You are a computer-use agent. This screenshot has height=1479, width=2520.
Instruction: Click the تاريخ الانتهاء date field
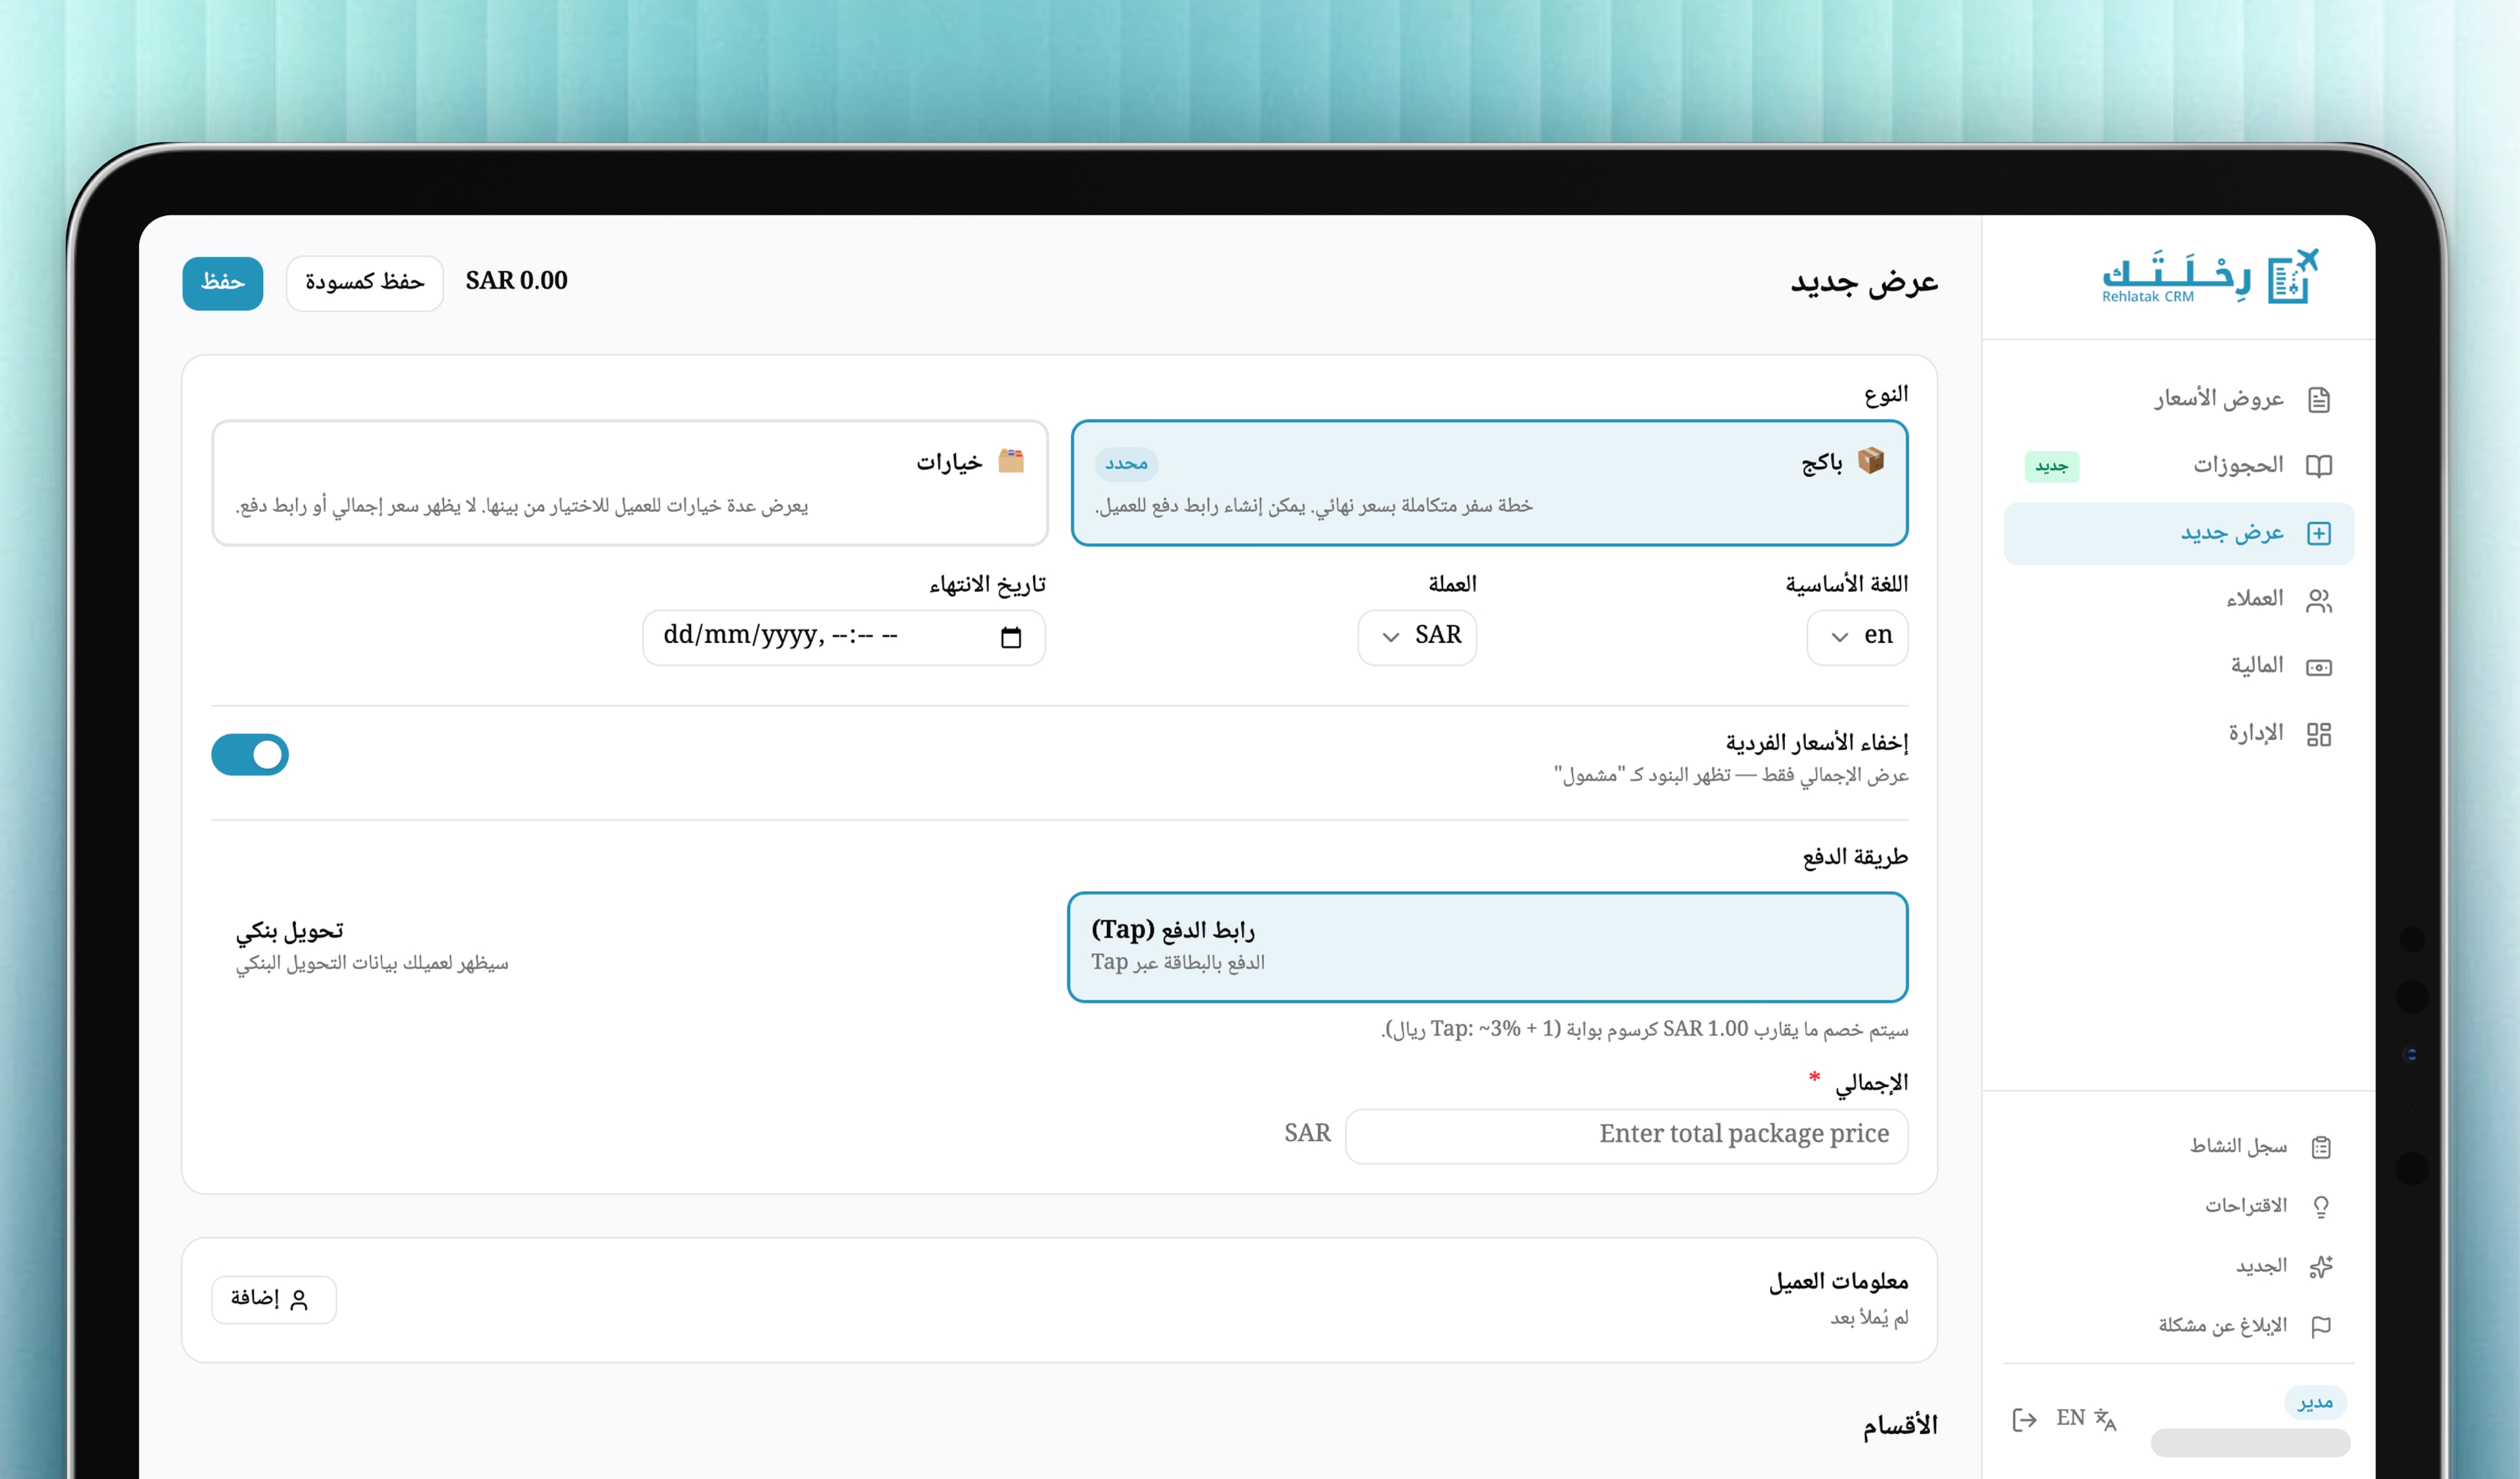(844, 637)
